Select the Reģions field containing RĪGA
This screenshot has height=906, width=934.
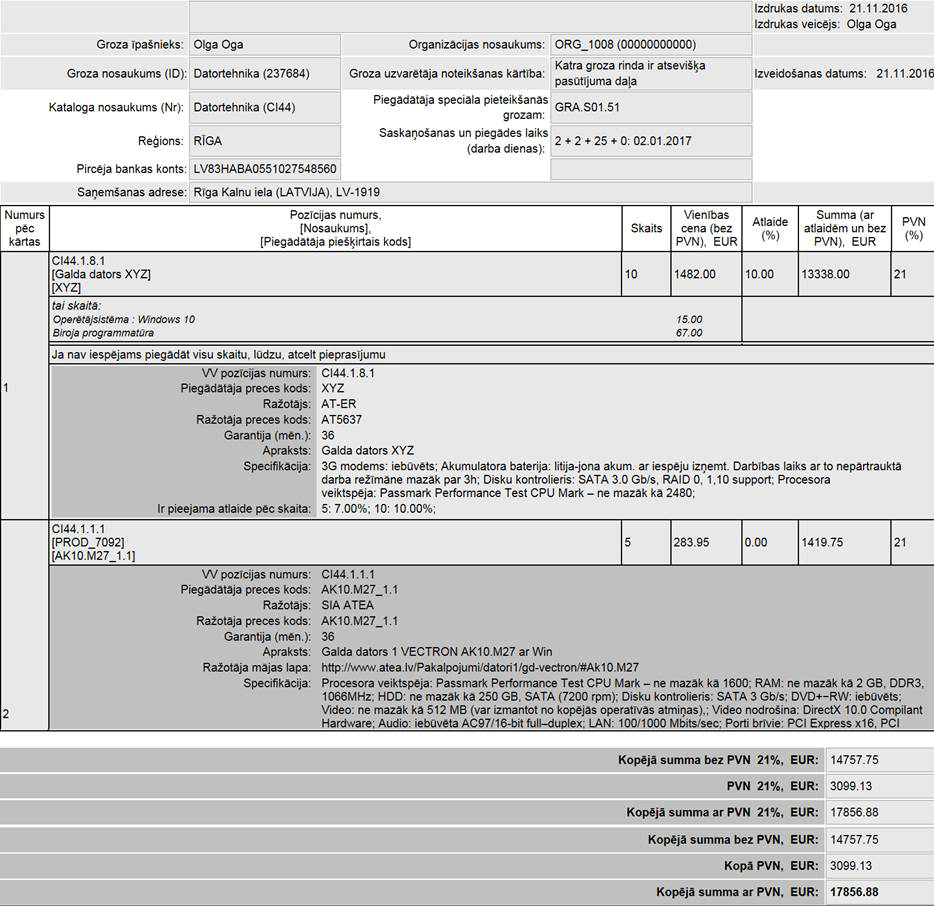pos(264,141)
